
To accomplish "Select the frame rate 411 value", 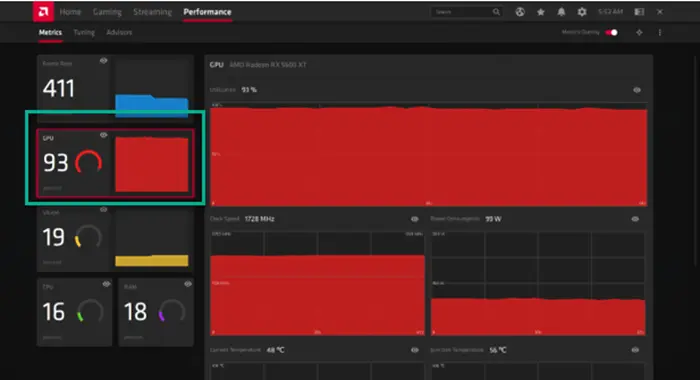I will pyautogui.click(x=58, y=88).
